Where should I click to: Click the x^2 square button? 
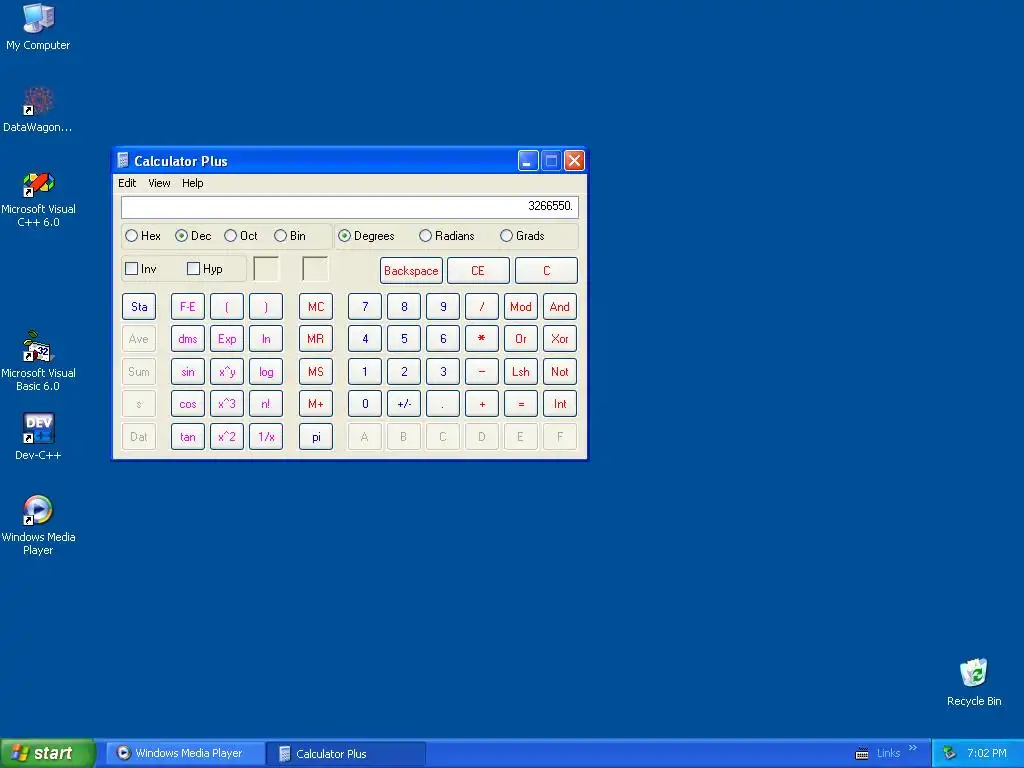click(227, 436)
